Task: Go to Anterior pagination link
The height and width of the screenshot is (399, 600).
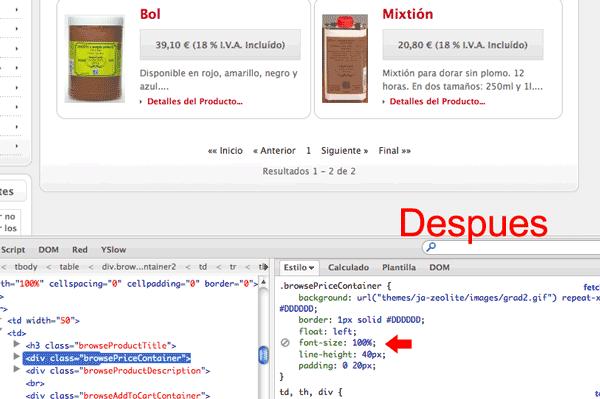Action: point(274,151)
